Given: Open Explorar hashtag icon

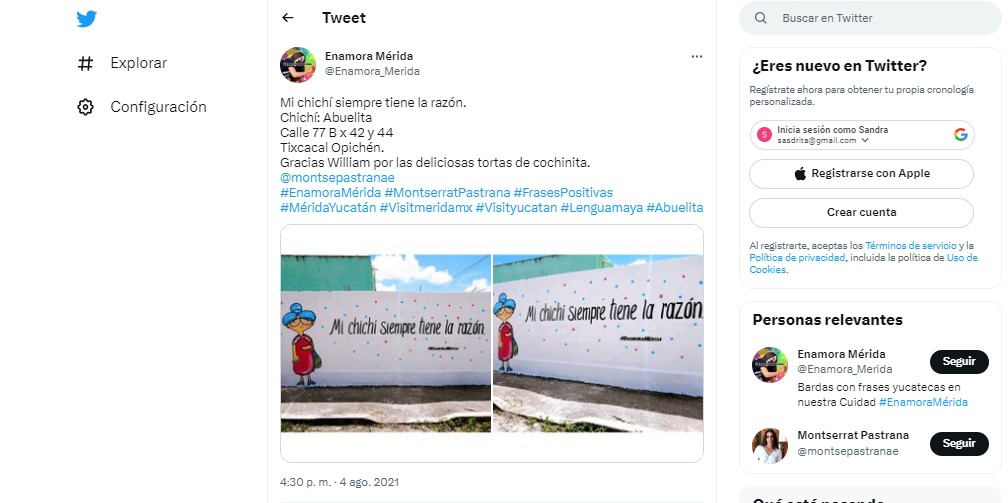Looking at the screenshot, I should pyautogui.click(x=86, y=63).
